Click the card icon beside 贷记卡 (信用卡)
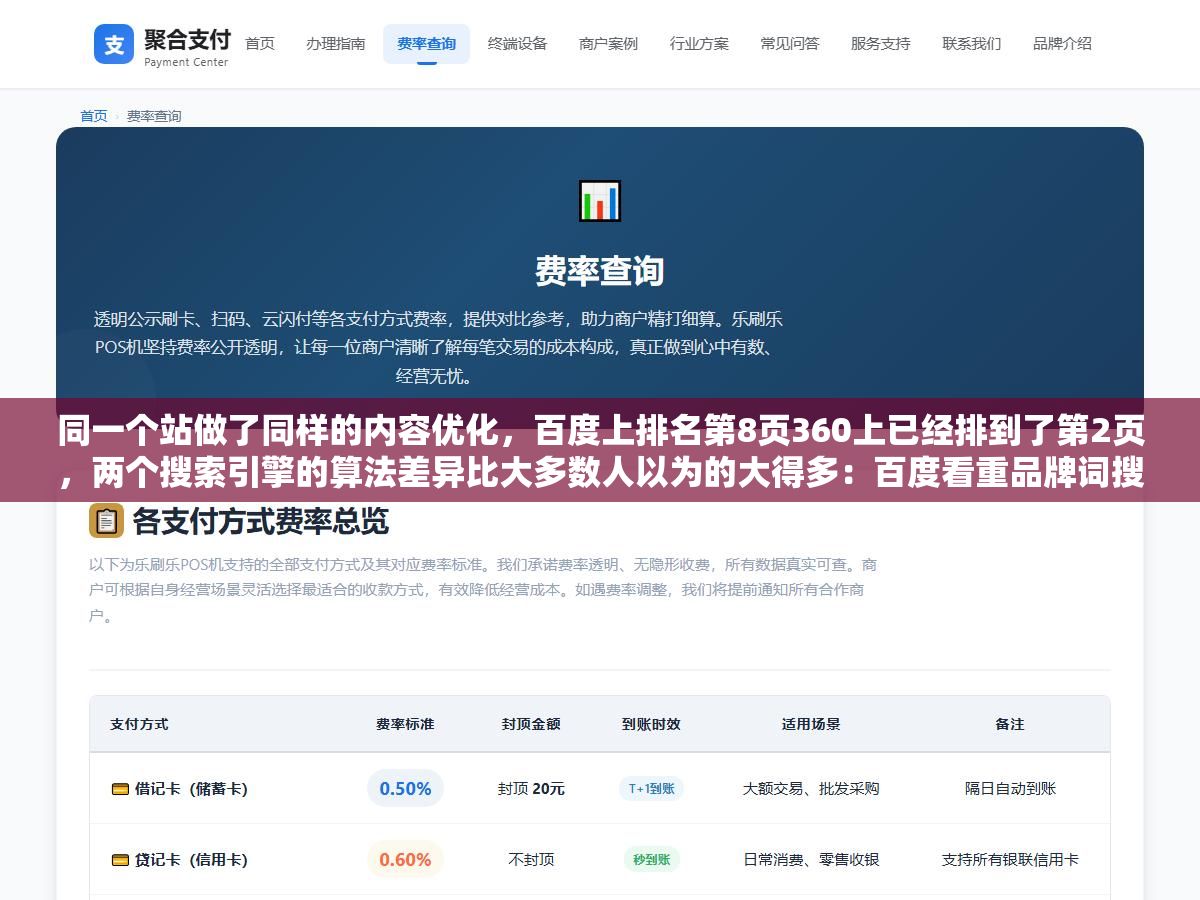 (120, 860)
